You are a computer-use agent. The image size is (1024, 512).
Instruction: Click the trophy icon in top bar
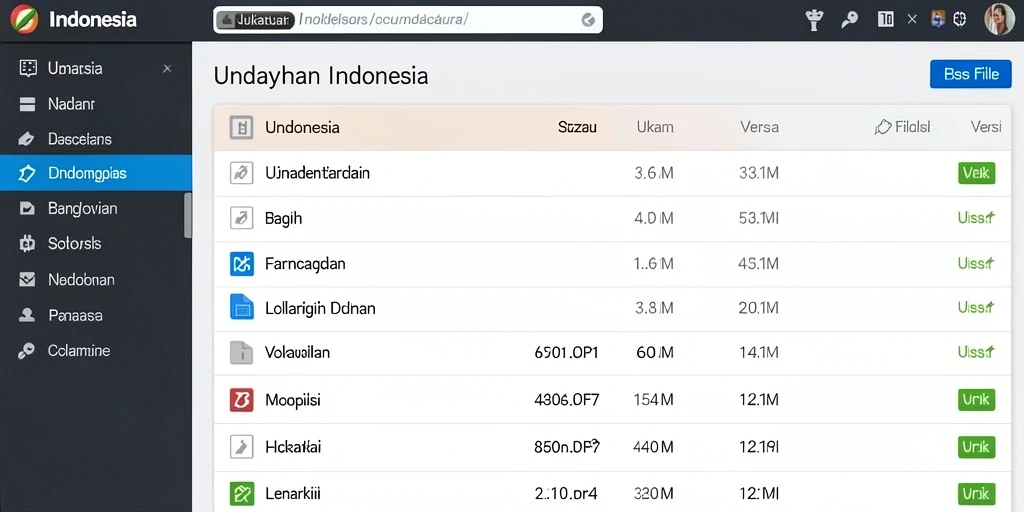tap(814, 20)
